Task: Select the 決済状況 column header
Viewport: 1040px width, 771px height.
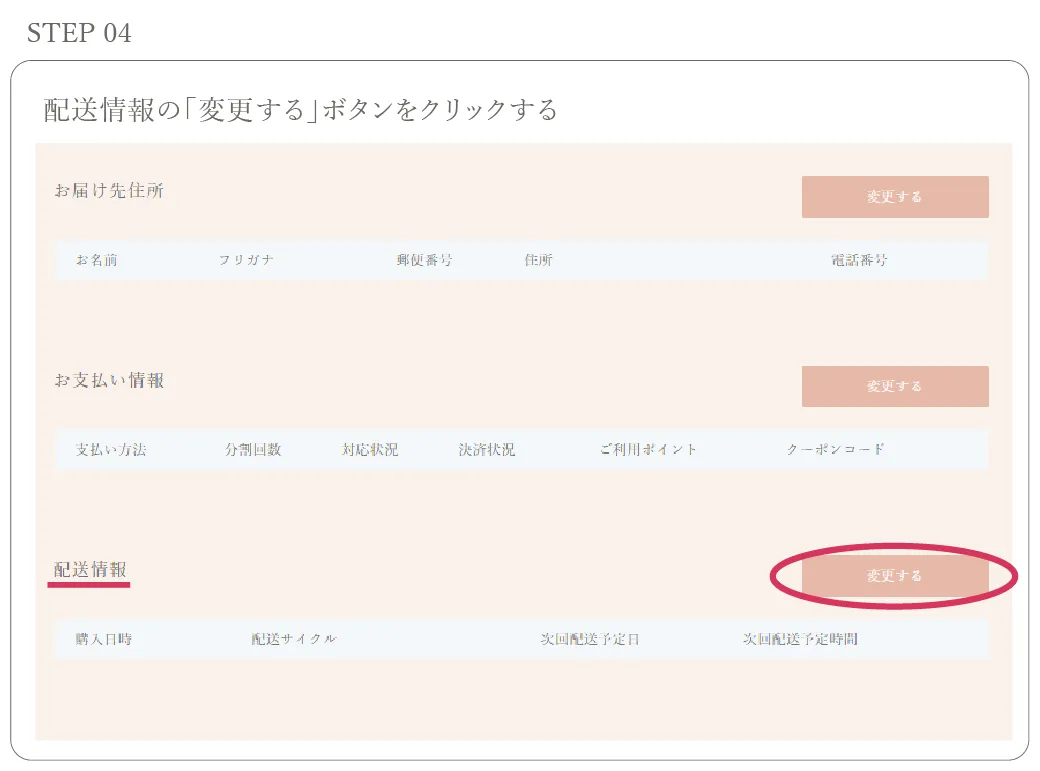Action: click(486, 449)
